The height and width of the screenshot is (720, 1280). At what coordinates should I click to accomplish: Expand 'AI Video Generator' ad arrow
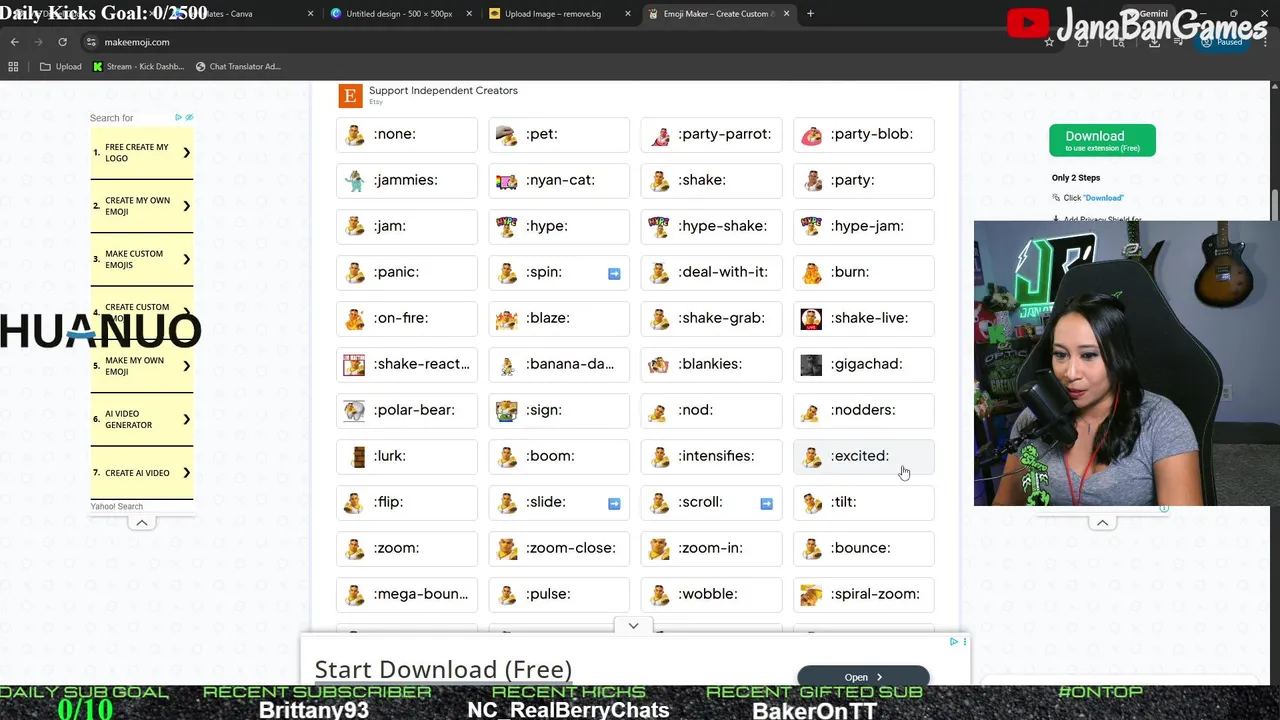[186, 419]
